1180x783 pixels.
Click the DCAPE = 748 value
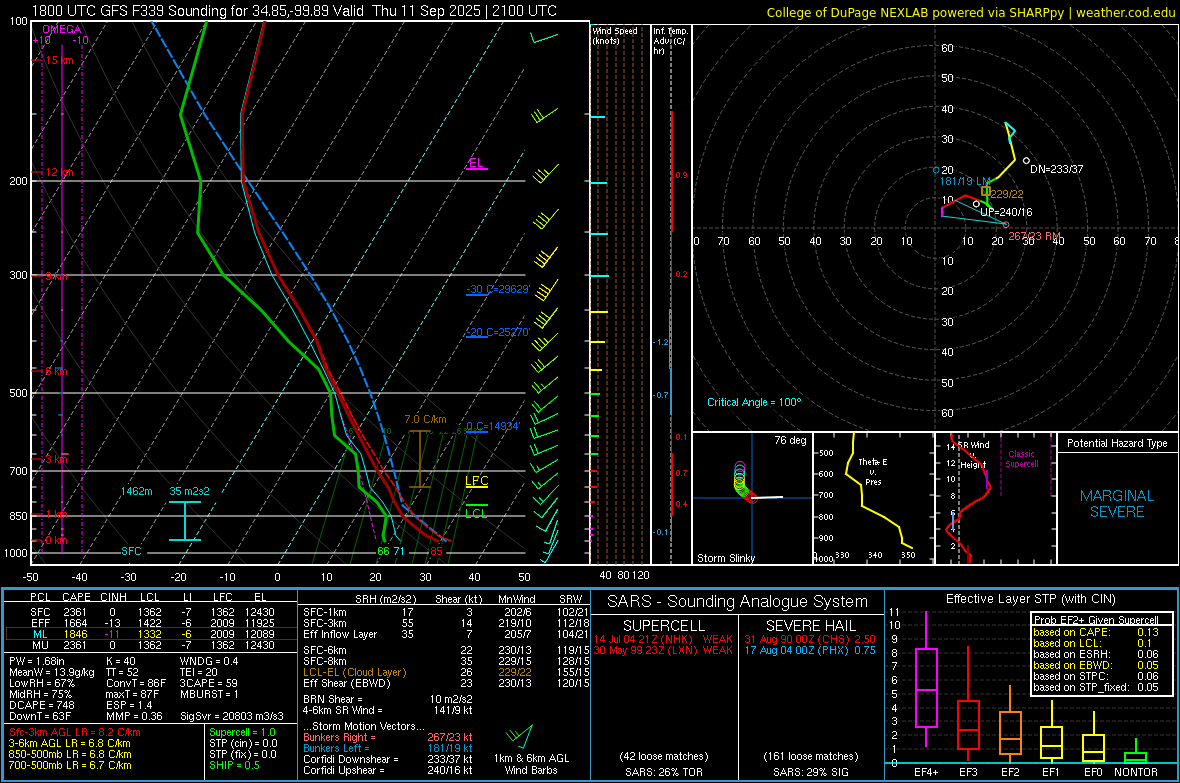point(41,705)
